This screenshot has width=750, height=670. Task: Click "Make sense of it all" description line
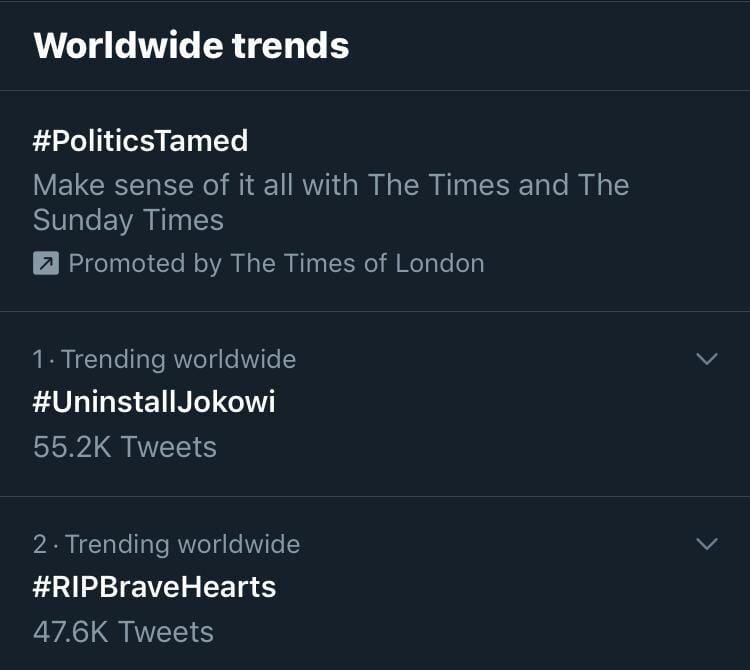tap(330, 185)
